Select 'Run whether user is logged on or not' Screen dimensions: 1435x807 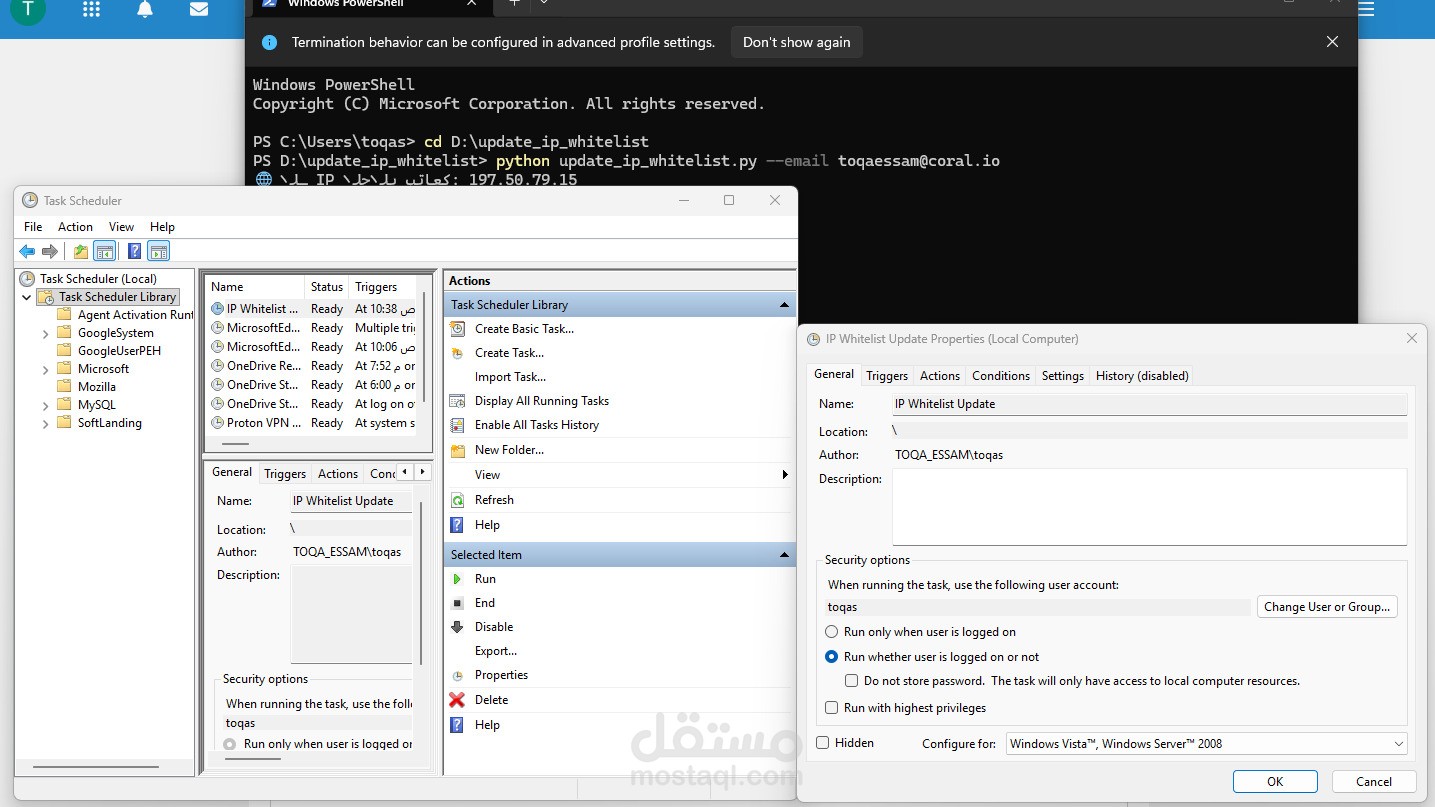[831, 657]
